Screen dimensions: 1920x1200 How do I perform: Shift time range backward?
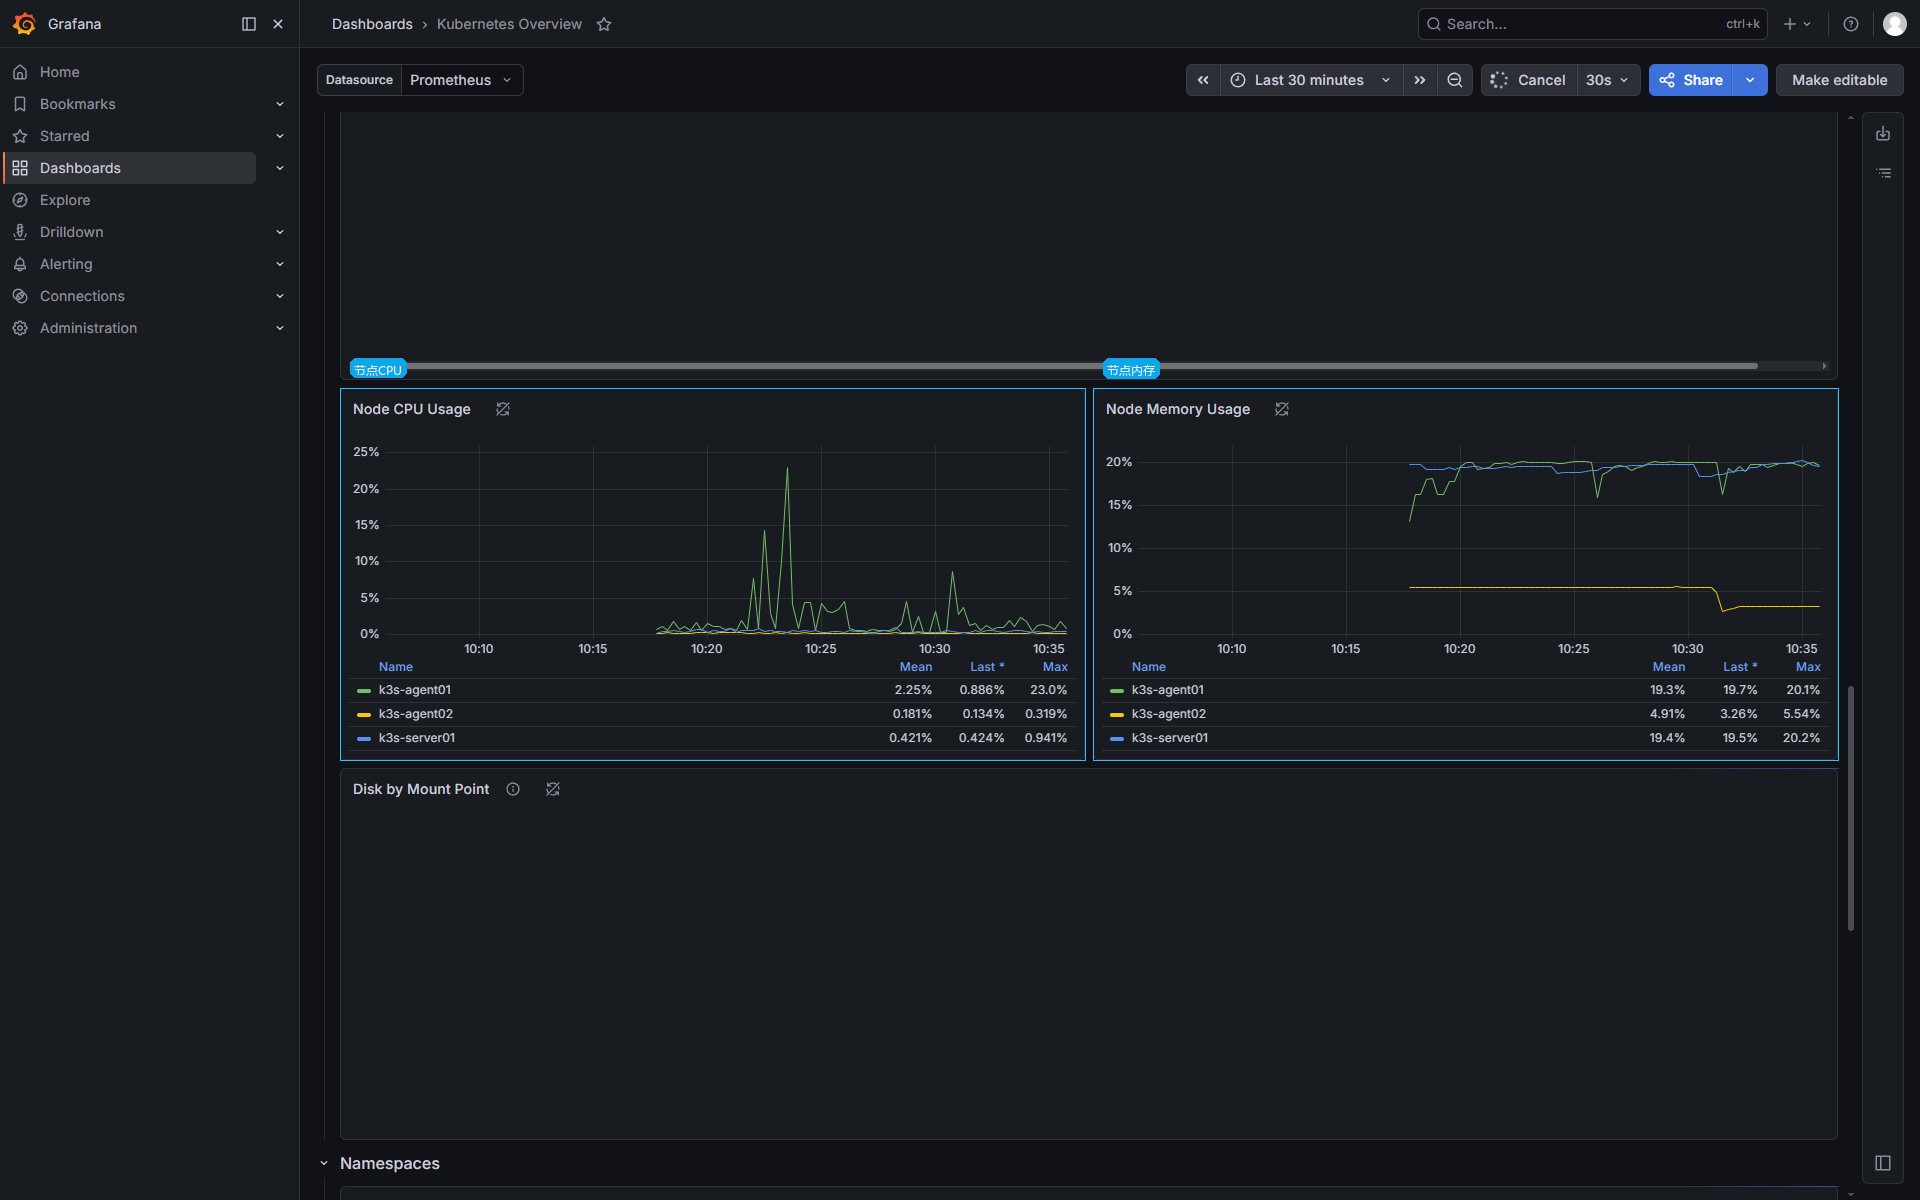[1203, 80]
